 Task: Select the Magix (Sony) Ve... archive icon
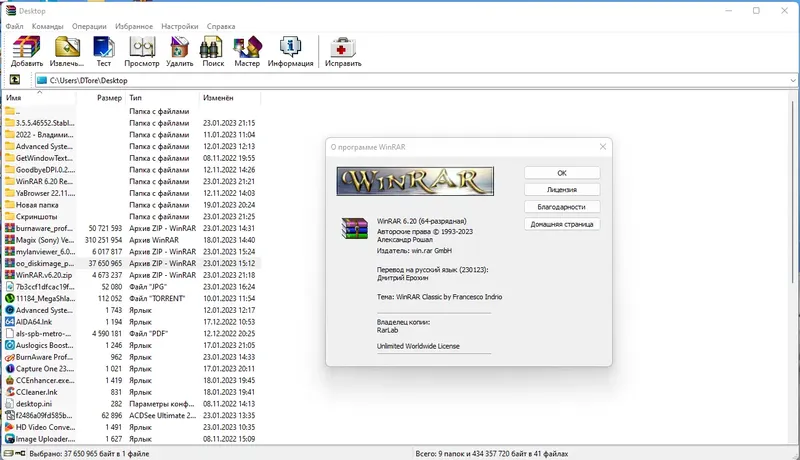point(10,240)
